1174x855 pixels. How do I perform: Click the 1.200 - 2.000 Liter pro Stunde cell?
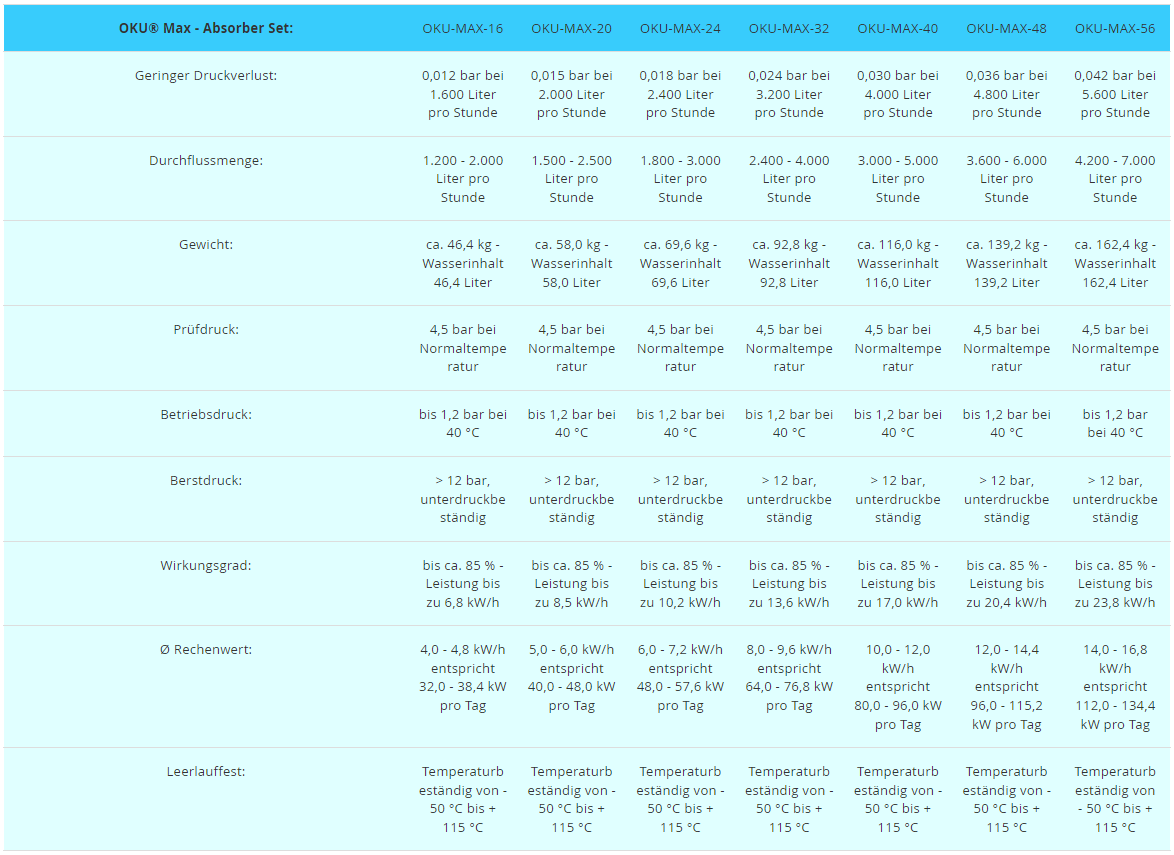[x=463, y=179]
